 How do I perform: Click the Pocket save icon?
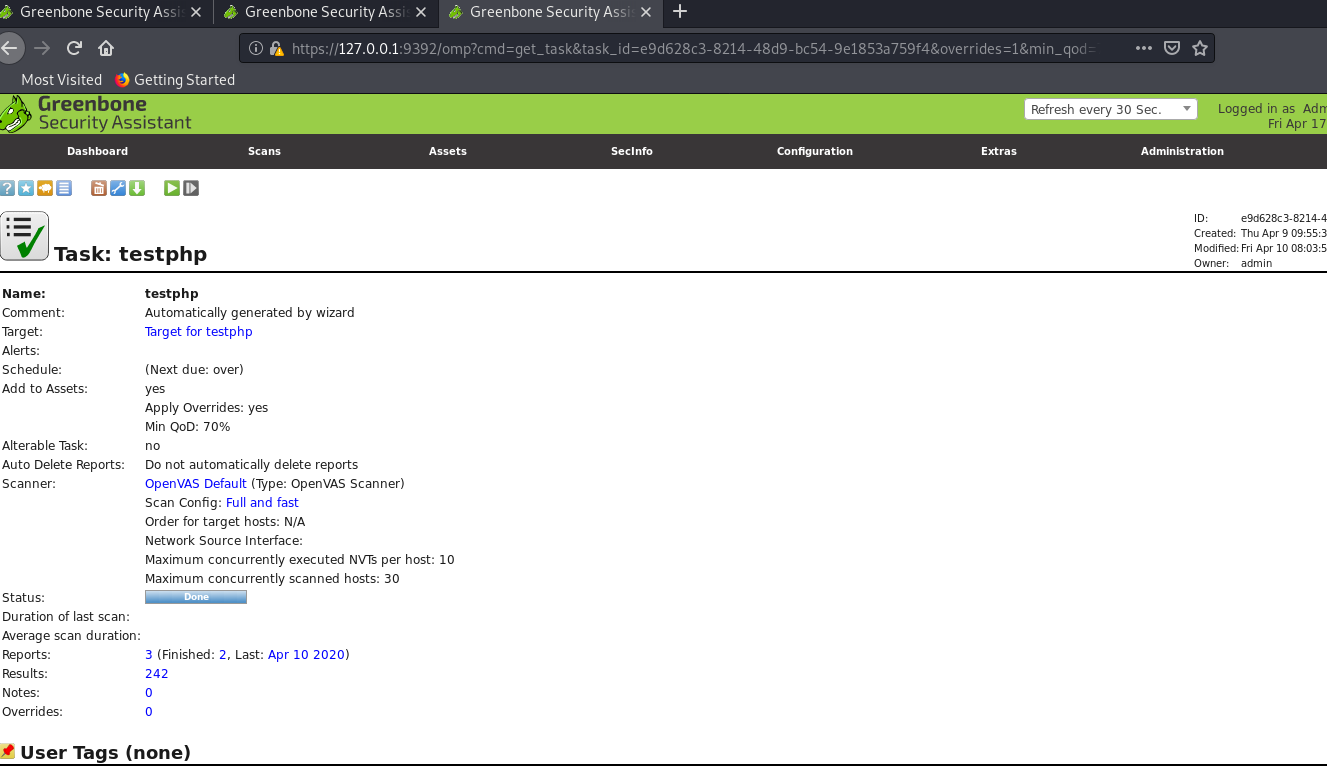[1173, 48]
